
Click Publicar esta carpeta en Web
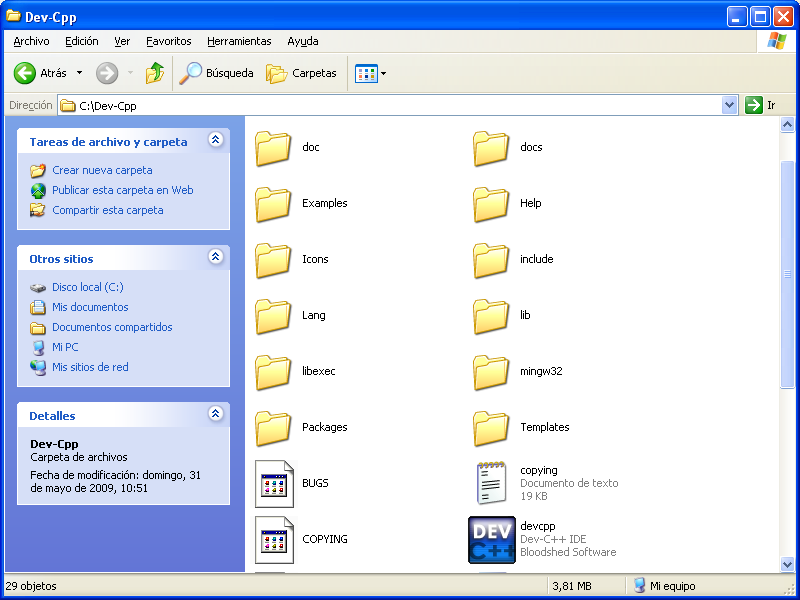point(122,190)
